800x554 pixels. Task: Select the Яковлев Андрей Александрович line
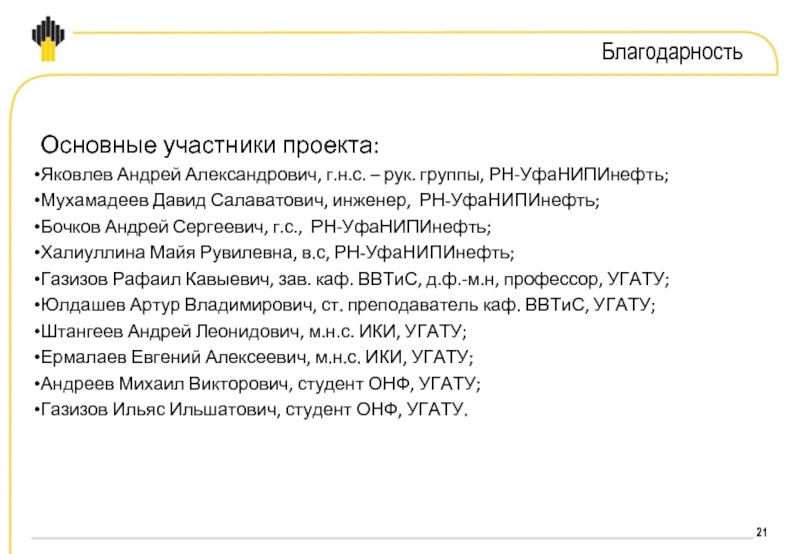352,175
